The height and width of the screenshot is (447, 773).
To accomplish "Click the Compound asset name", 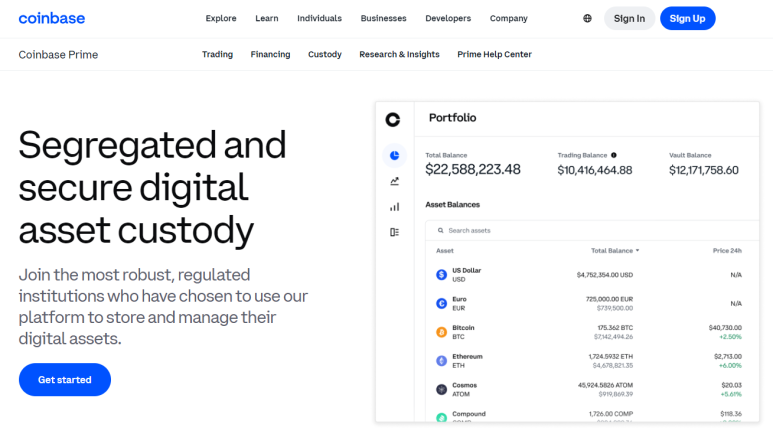I will [469, 413].
